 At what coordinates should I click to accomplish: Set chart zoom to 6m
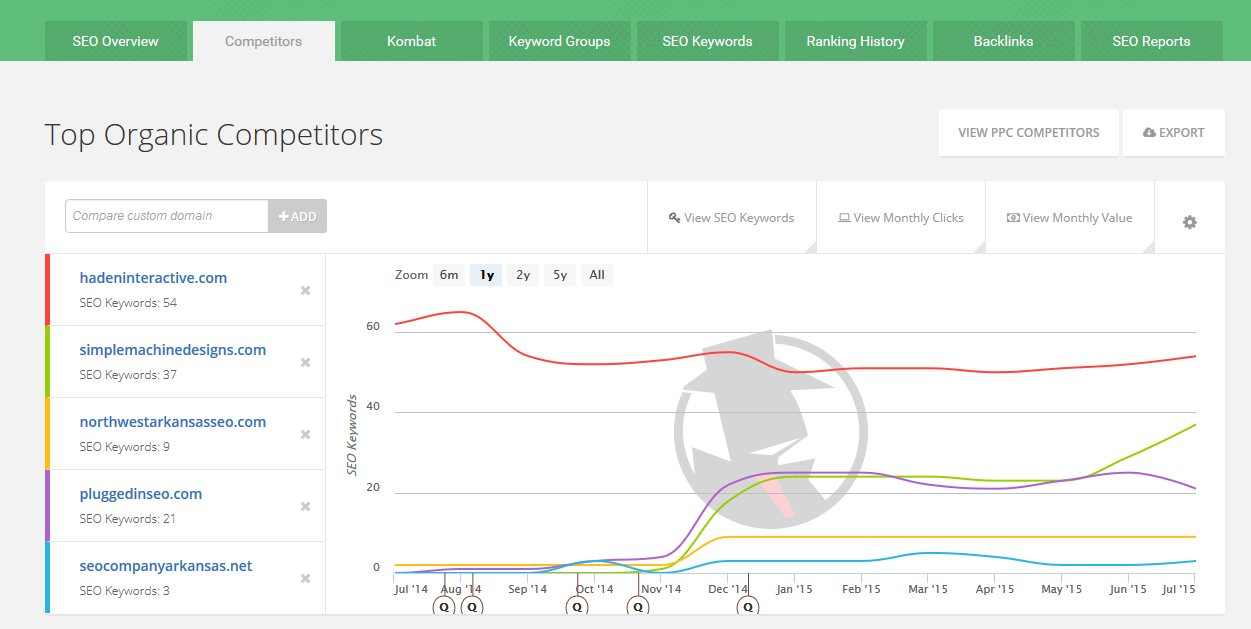[x=449, y=275]
